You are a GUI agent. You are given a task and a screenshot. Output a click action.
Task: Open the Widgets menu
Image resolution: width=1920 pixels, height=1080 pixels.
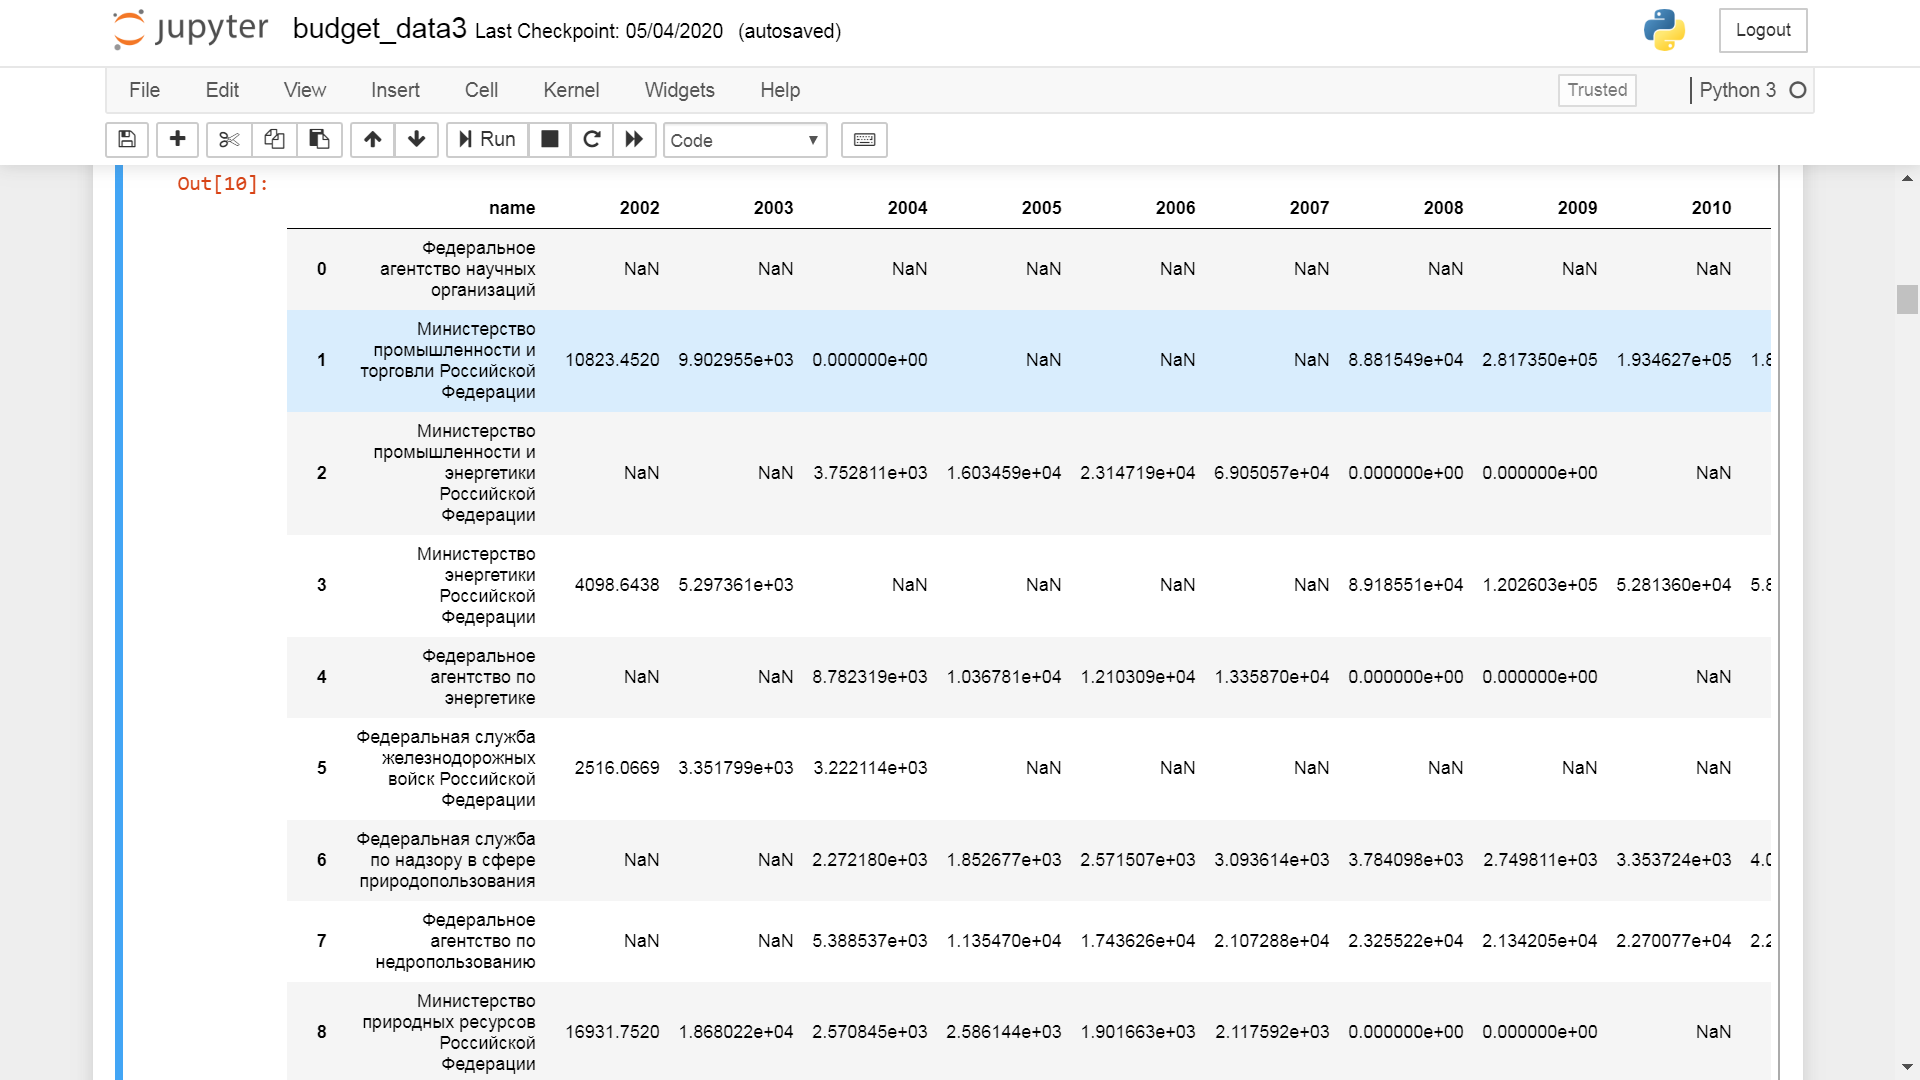pyautogui.click(x=679, y=90)
